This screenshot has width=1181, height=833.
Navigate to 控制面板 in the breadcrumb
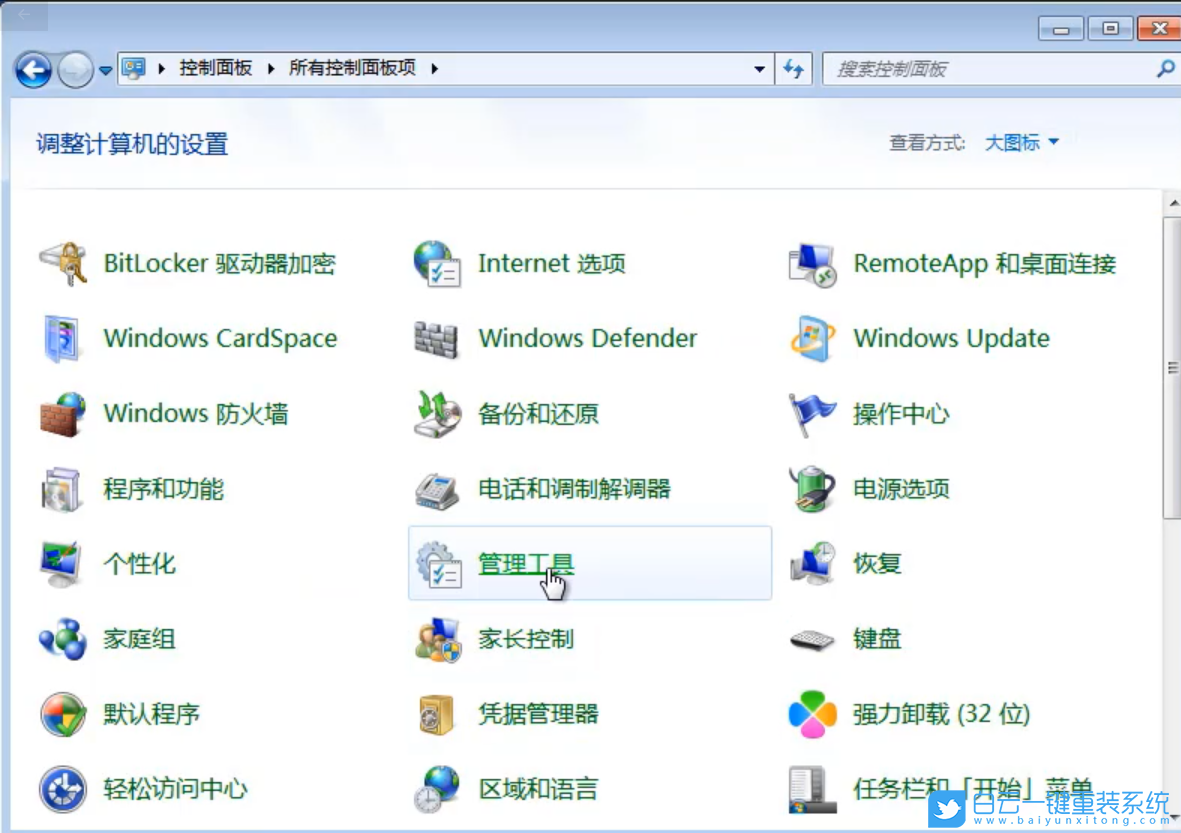[216, 68]
